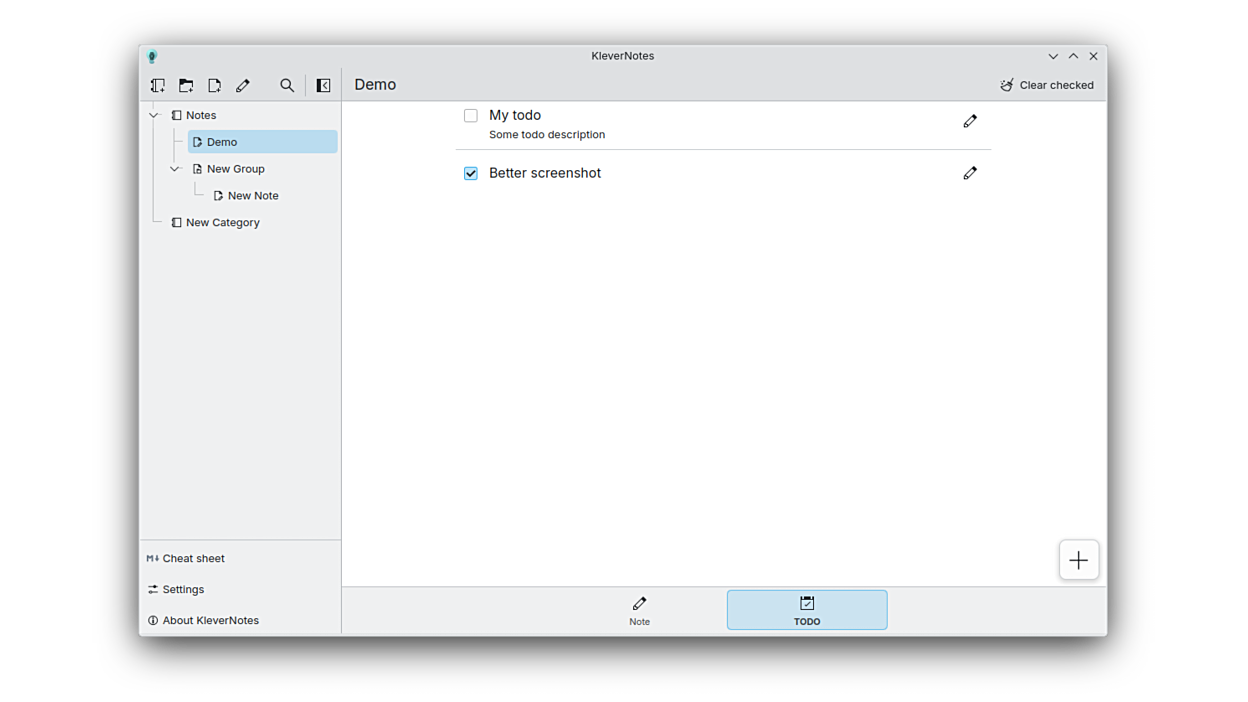Click the rename pencil icon in the sidebar toolbar

pyautogui.click(x=243, y=86)
